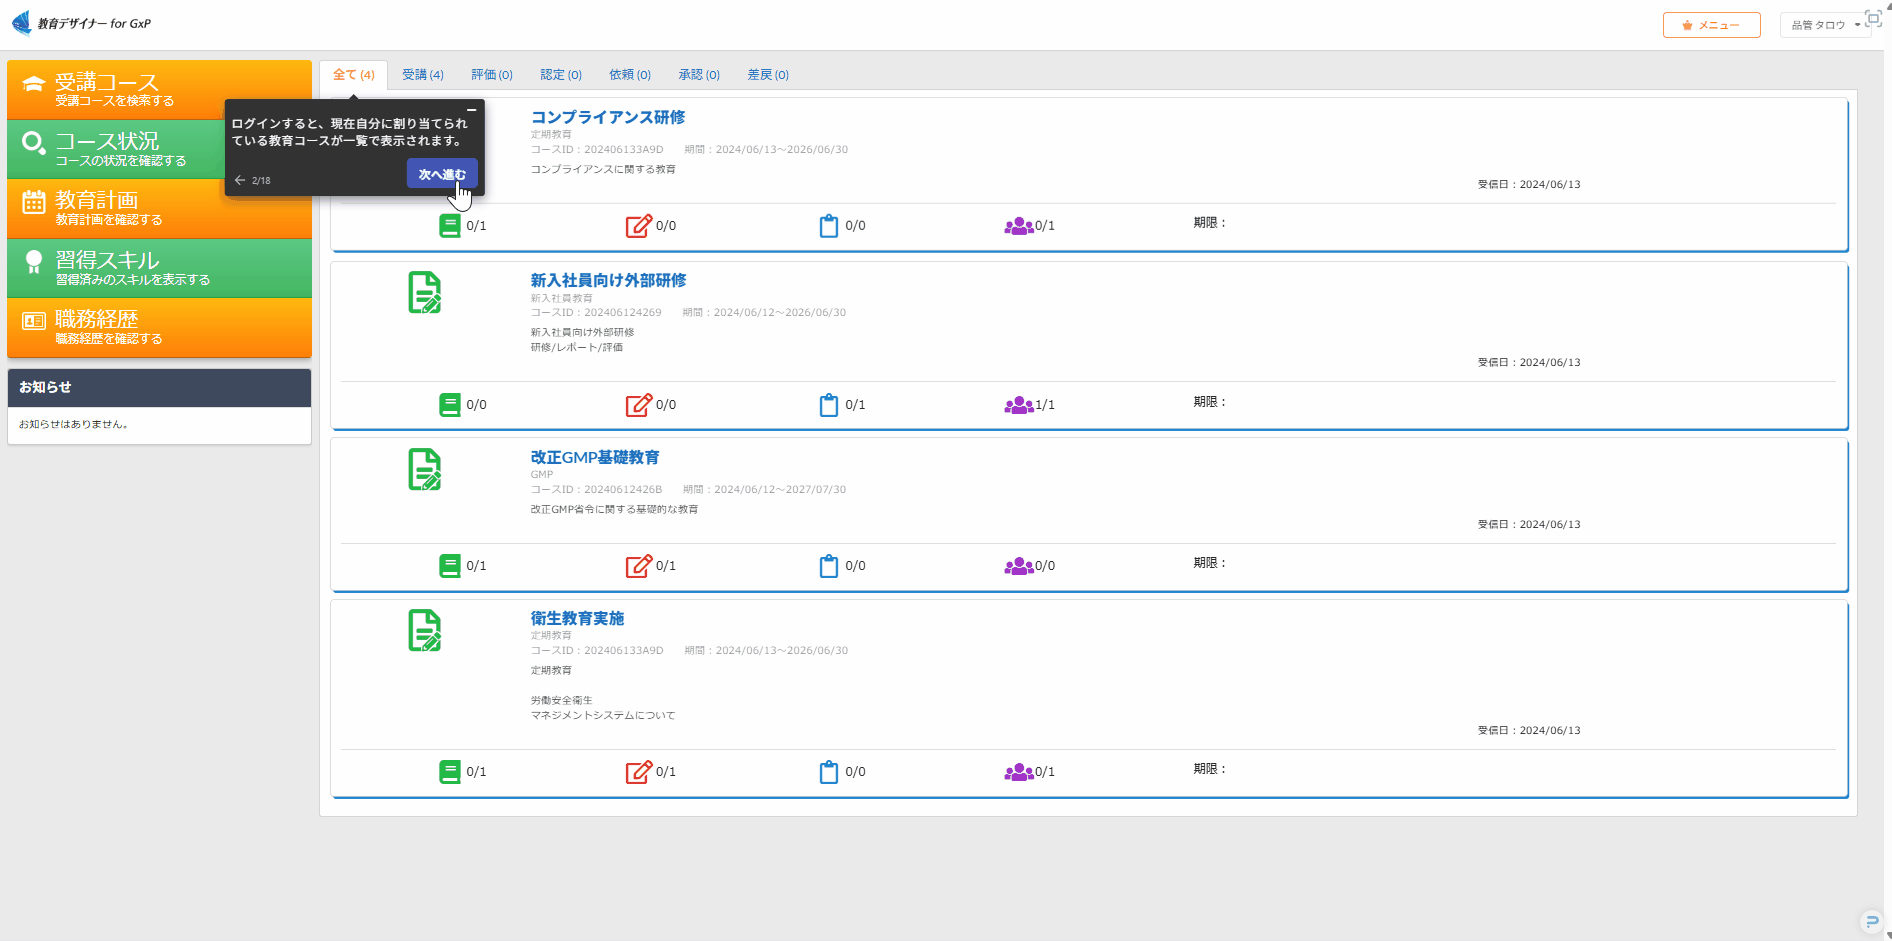The width and height of the screenshot is (1892, 941).
Task: Open the 習得スキル sidebar menu
Action: pyautogui.click(x=159, y=268)
